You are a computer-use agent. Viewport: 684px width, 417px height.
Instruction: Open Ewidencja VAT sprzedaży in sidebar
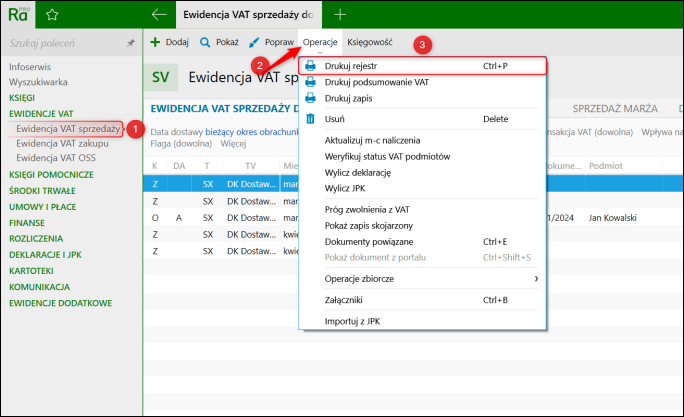68,129
